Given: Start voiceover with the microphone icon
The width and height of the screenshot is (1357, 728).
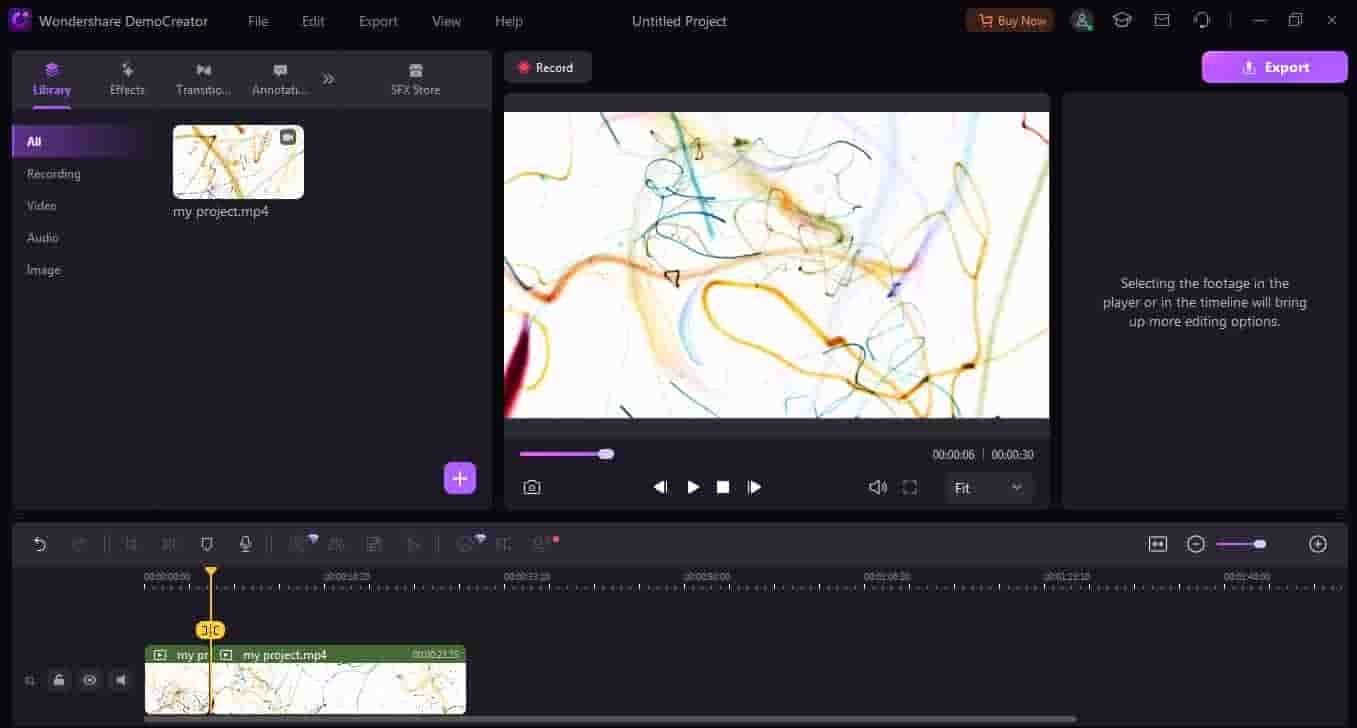Looking at the screenshot, I should (245, 544).
